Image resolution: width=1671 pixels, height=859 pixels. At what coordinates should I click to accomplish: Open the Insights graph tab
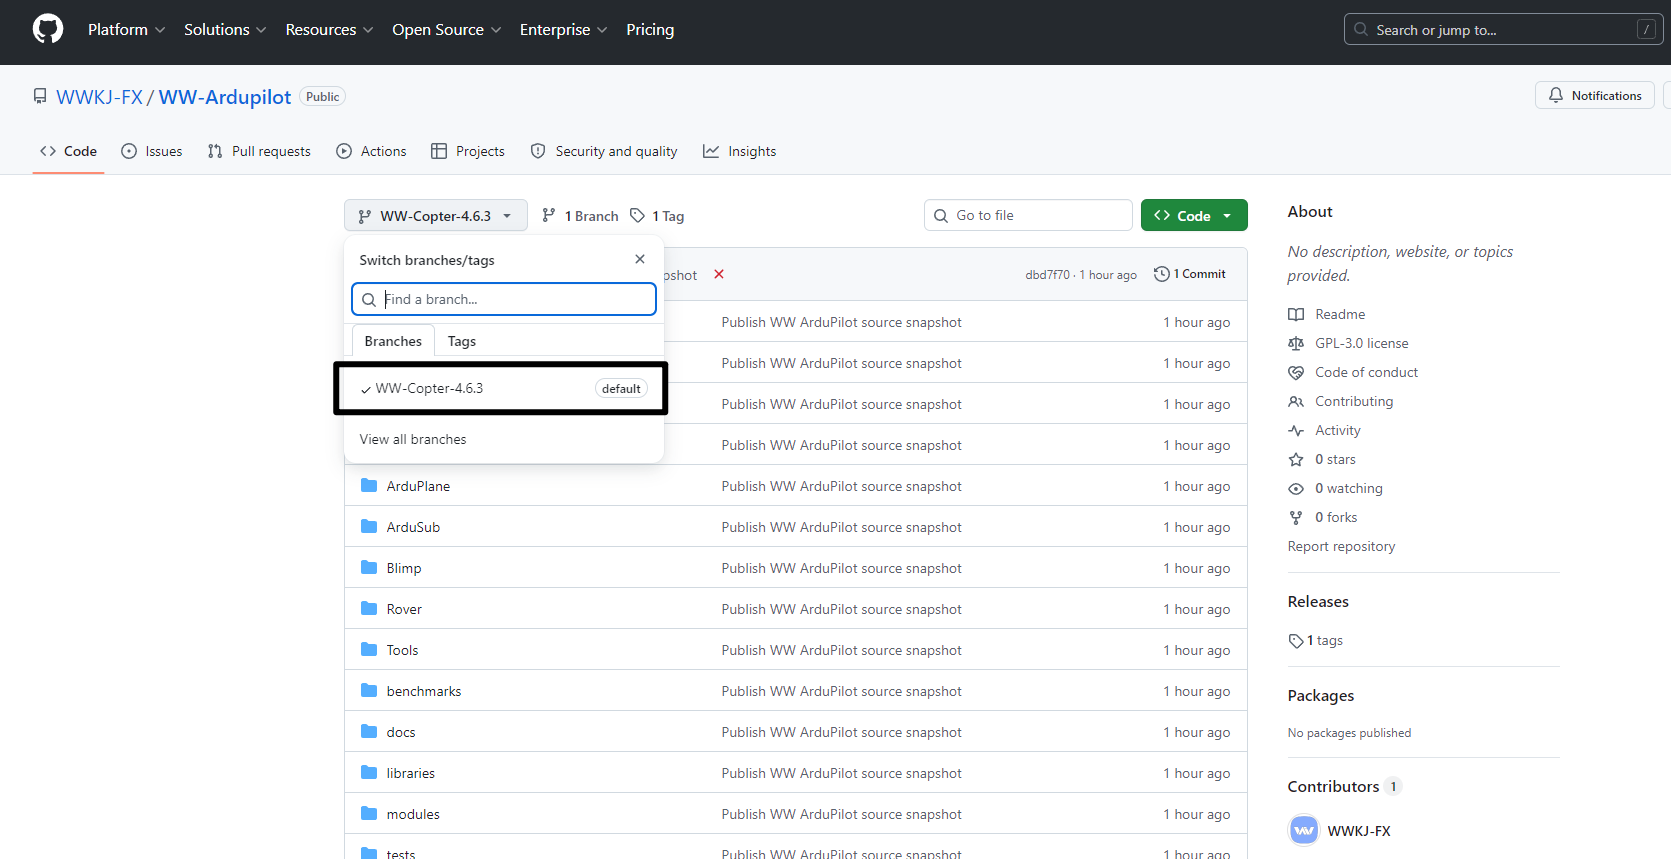click(740, 151)
